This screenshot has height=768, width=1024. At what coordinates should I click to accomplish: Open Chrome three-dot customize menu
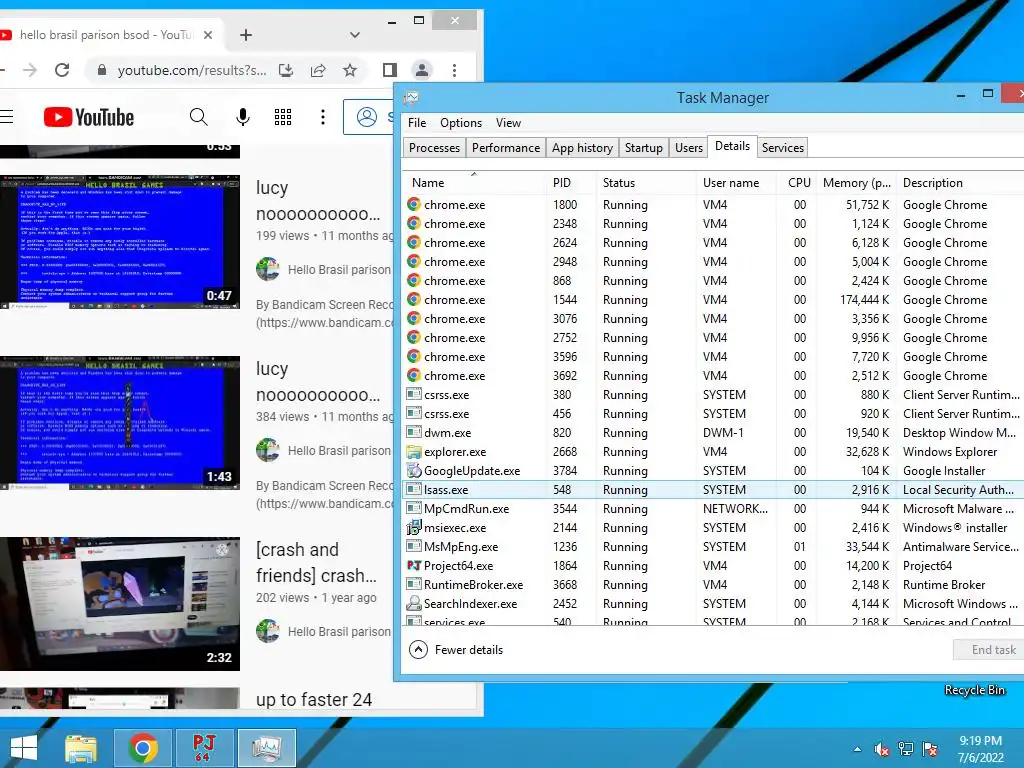(455, 70)
